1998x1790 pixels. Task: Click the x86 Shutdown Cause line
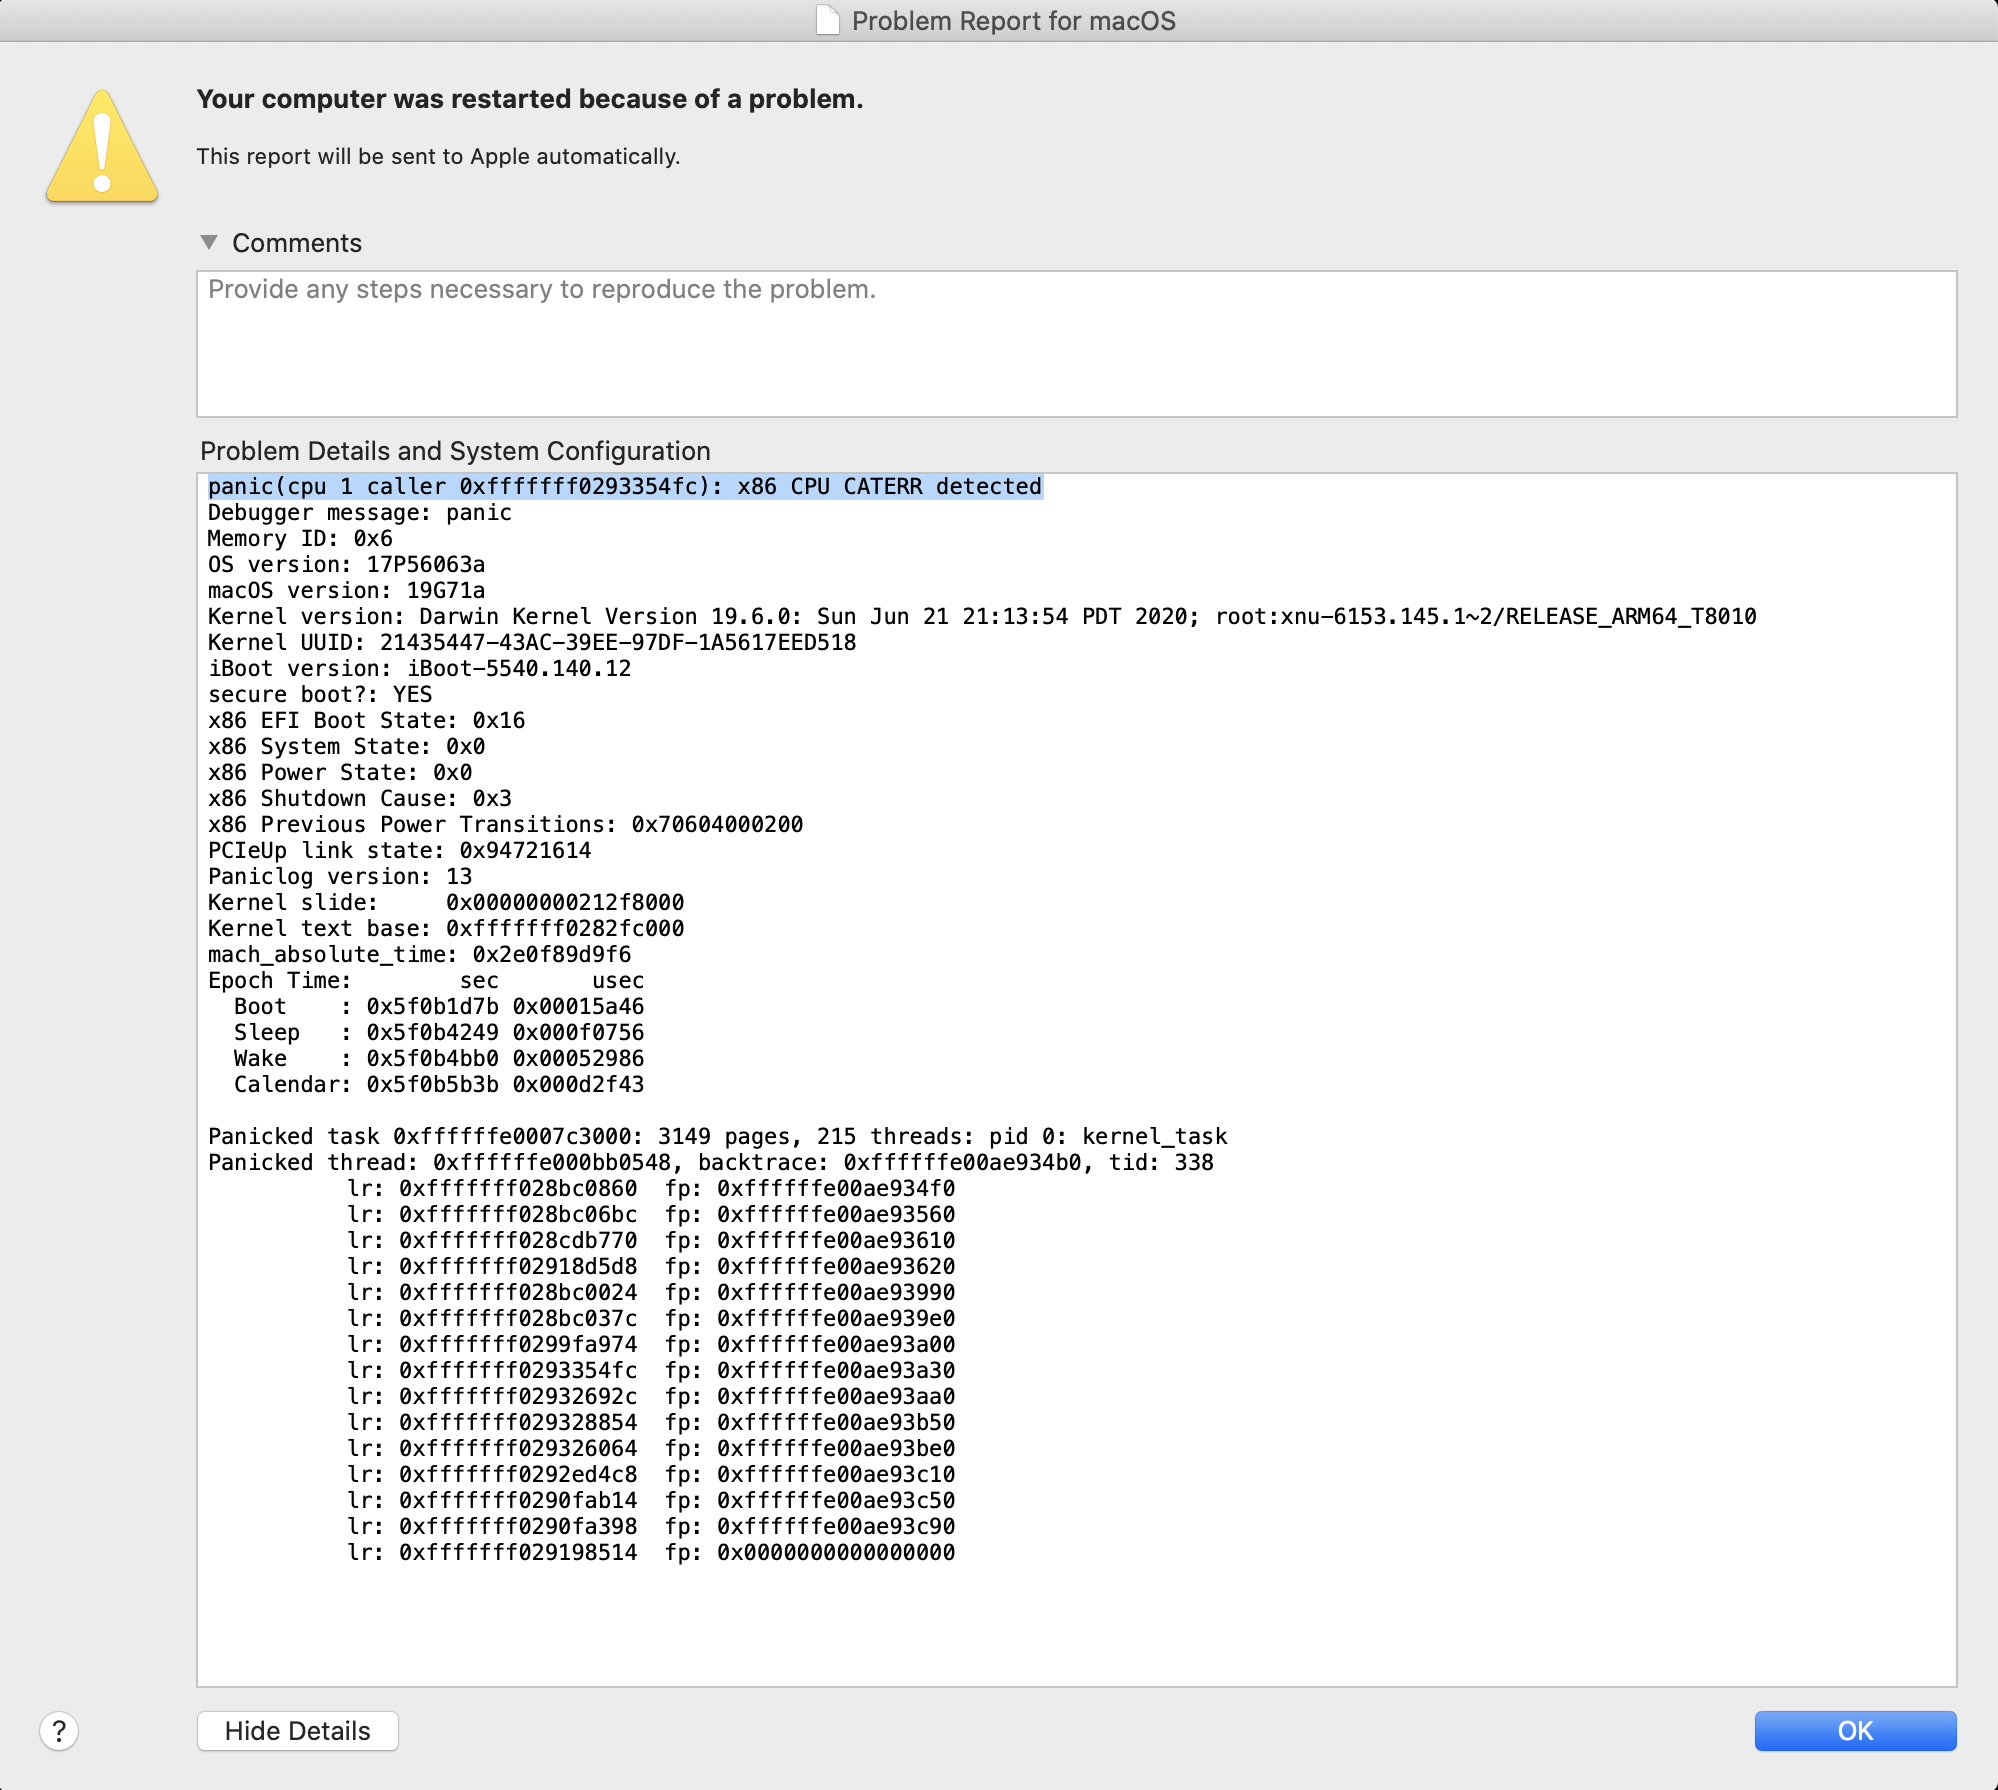coord(359,799)
